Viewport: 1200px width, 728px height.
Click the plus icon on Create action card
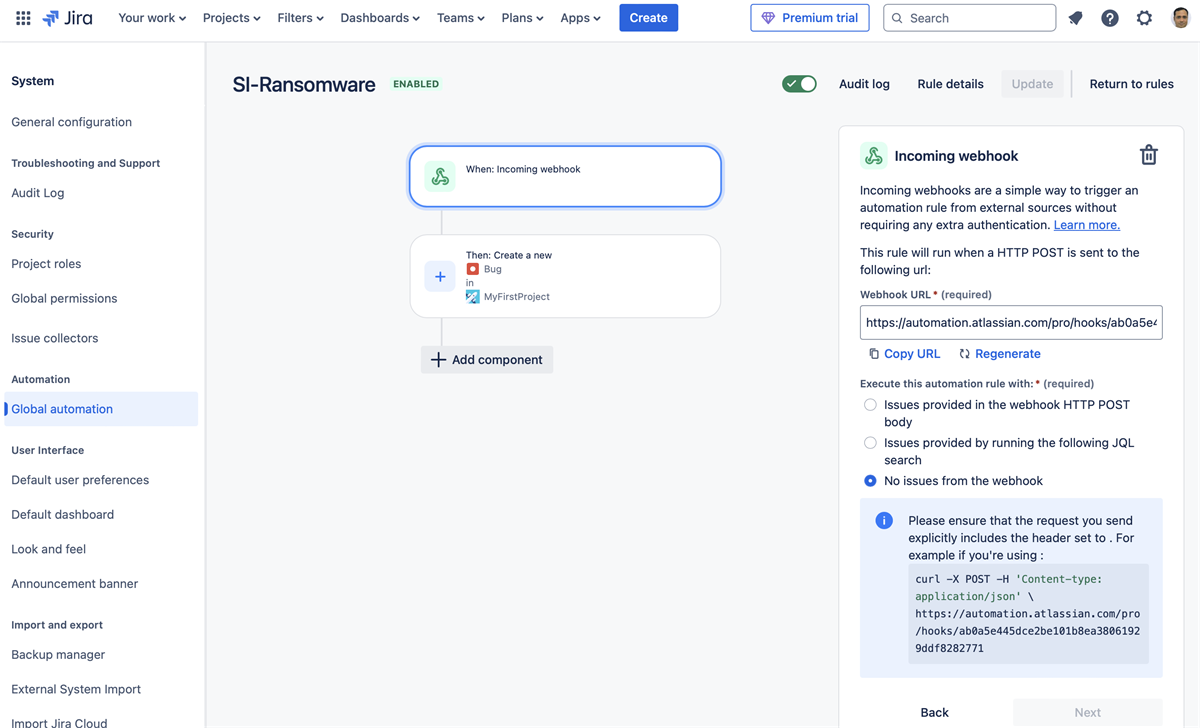[x=440, y=276]
